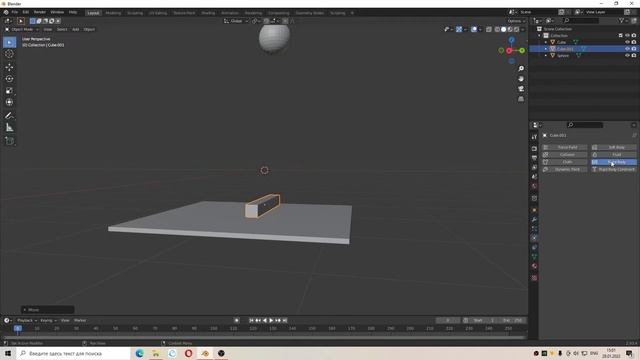Click the Soft Body physics button
Image resolution: width=640 pixels, height=360 pixels.
(614, 147)
